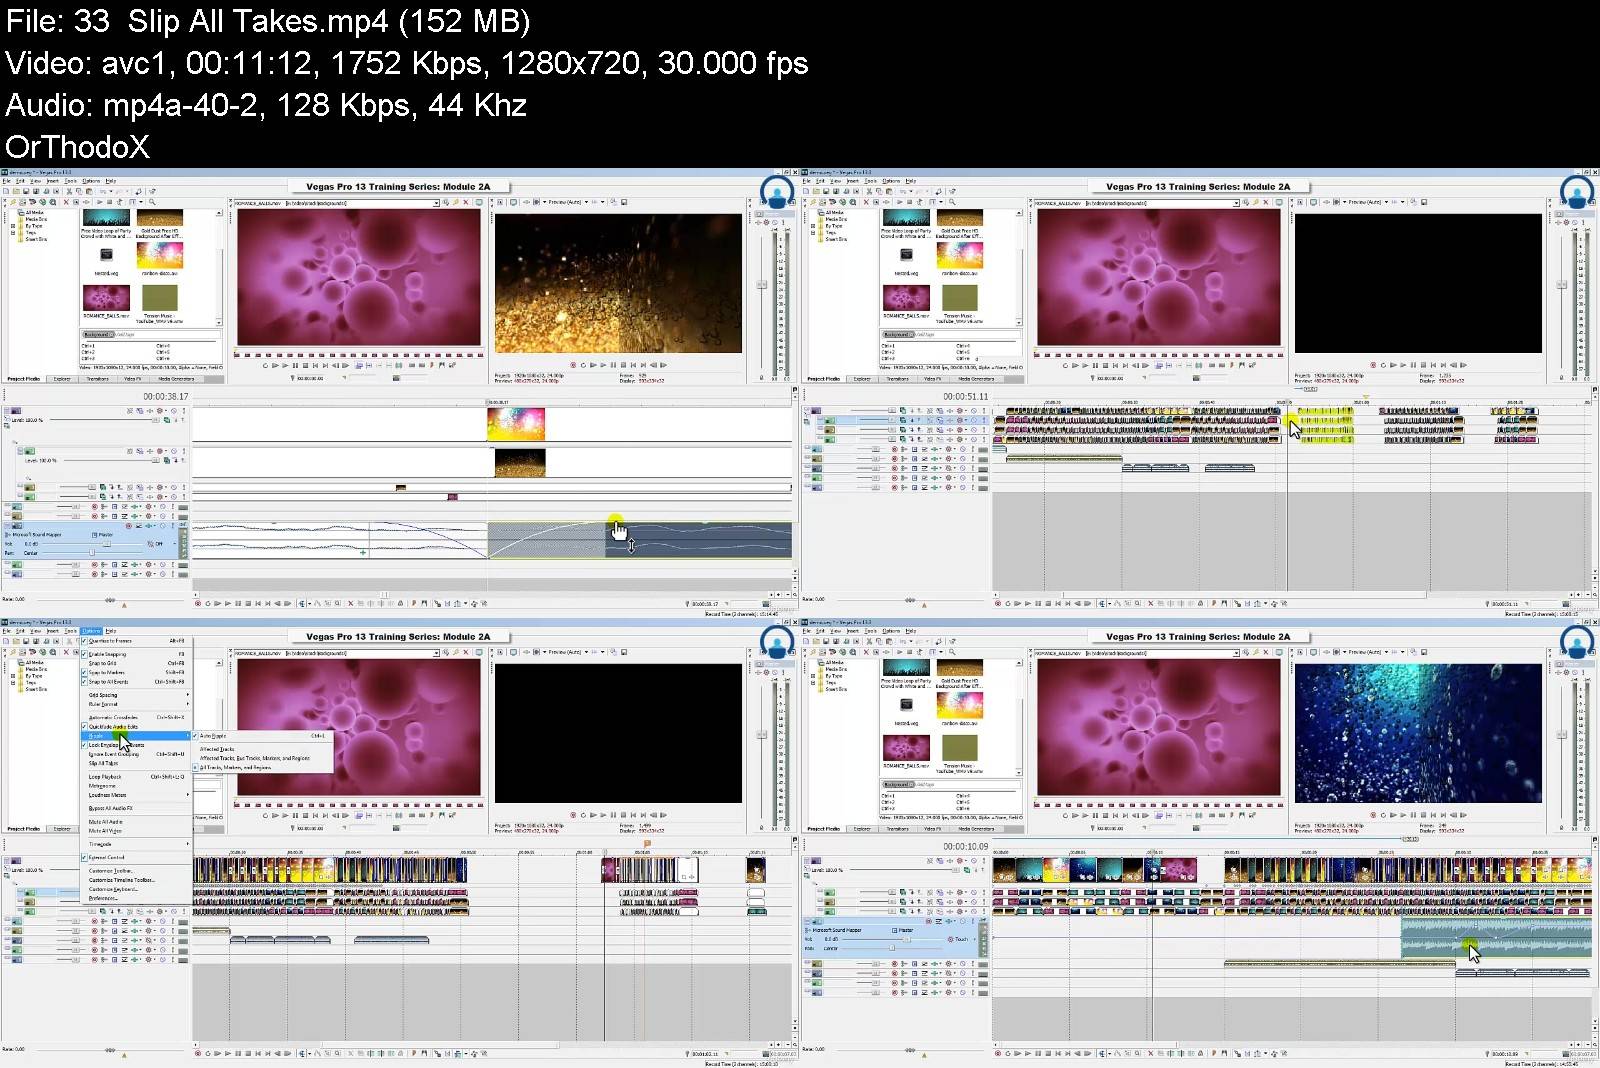Click timeline Record icon in blue-bubbles preview frame
The width and height of the screenshot is (1600, 1068).
(998, 1053)
